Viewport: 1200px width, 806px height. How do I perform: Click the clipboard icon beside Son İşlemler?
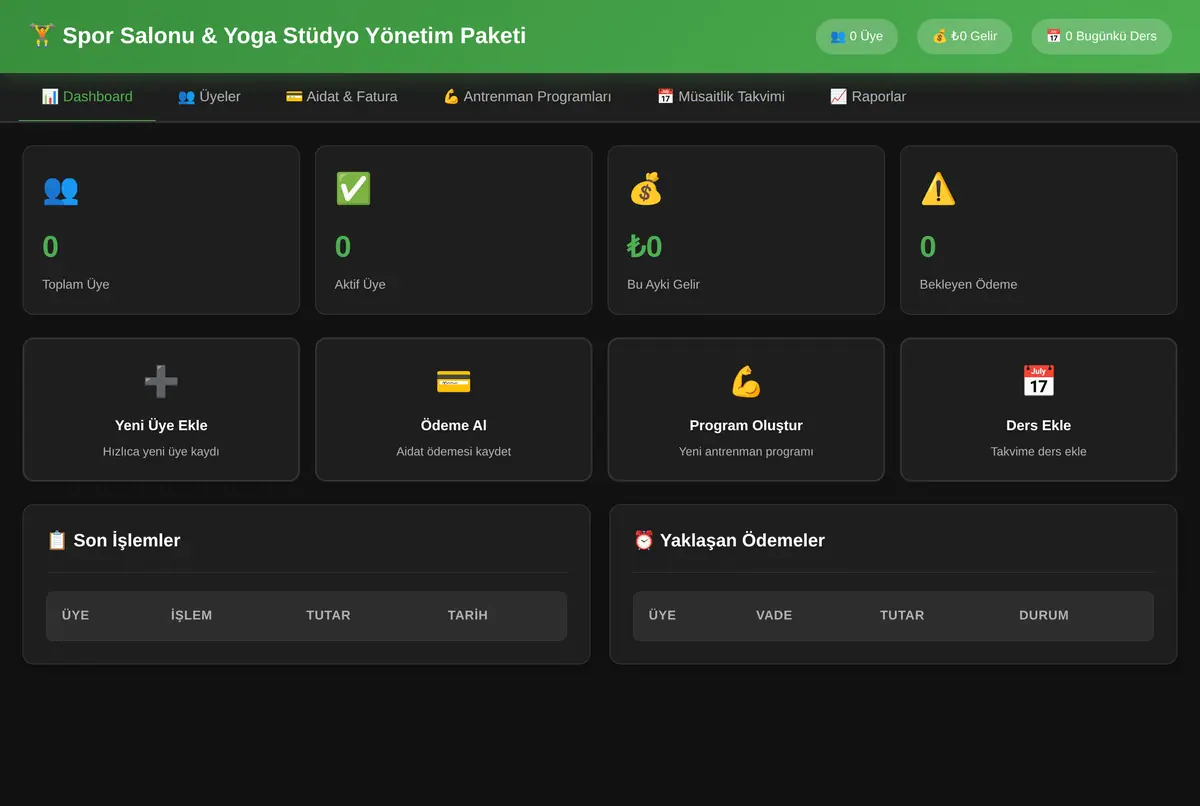pyautogui.click(x=57, y=540)
